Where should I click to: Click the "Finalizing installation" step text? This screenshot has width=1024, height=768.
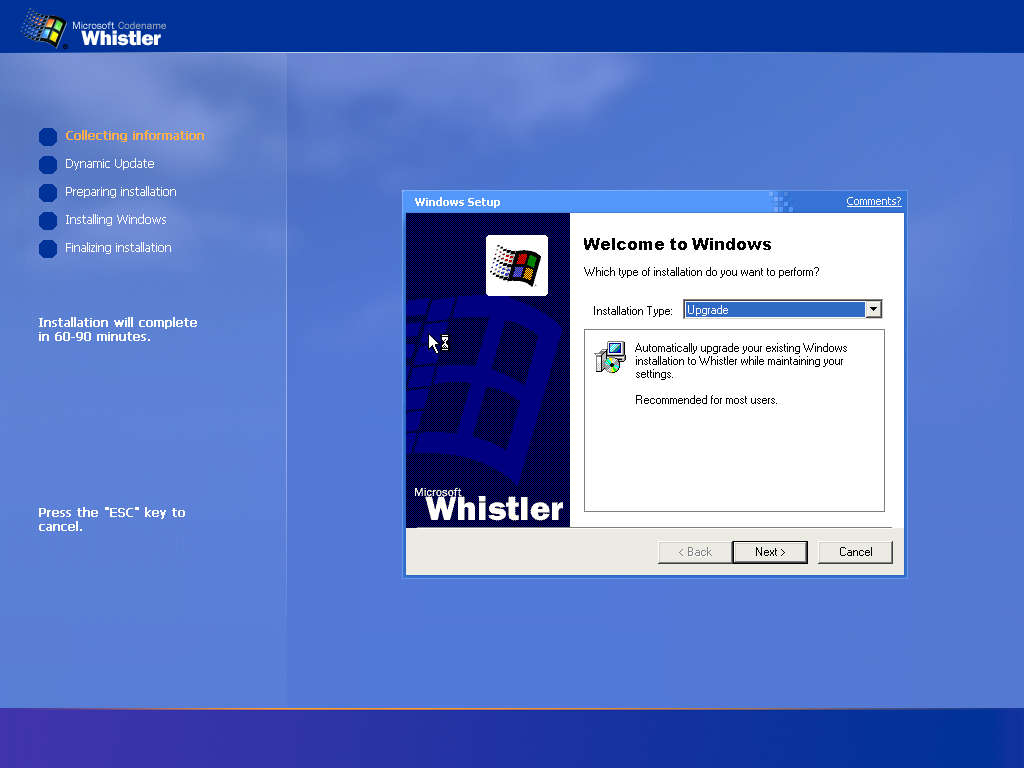[118, 248]
